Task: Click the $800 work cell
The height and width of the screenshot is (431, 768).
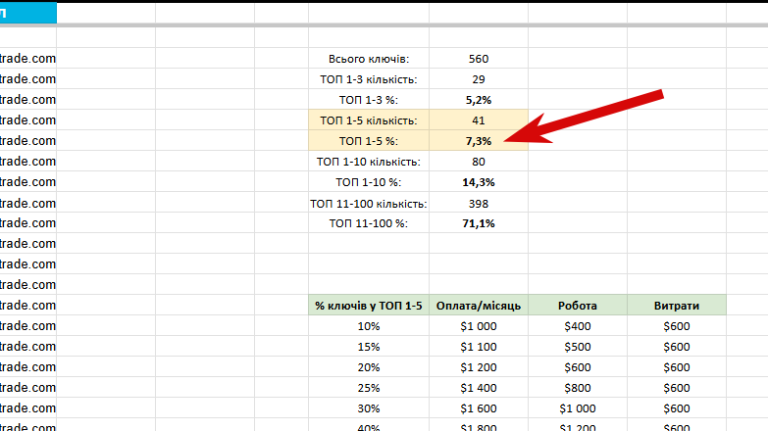Action: click(577, 388)
